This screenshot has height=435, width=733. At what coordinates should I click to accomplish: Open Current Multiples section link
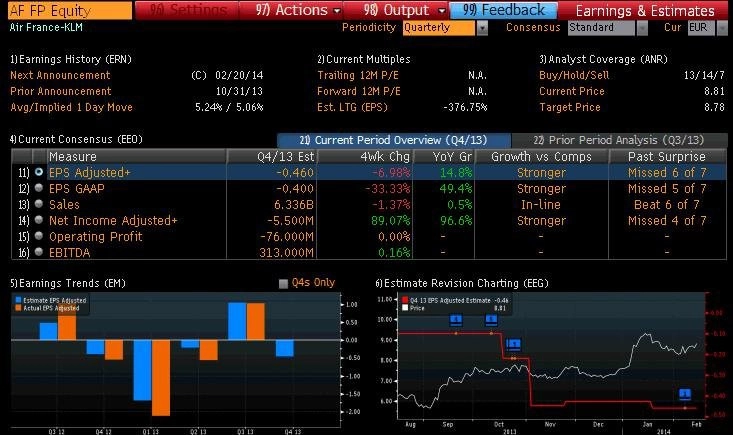click(x=363, y=59)
